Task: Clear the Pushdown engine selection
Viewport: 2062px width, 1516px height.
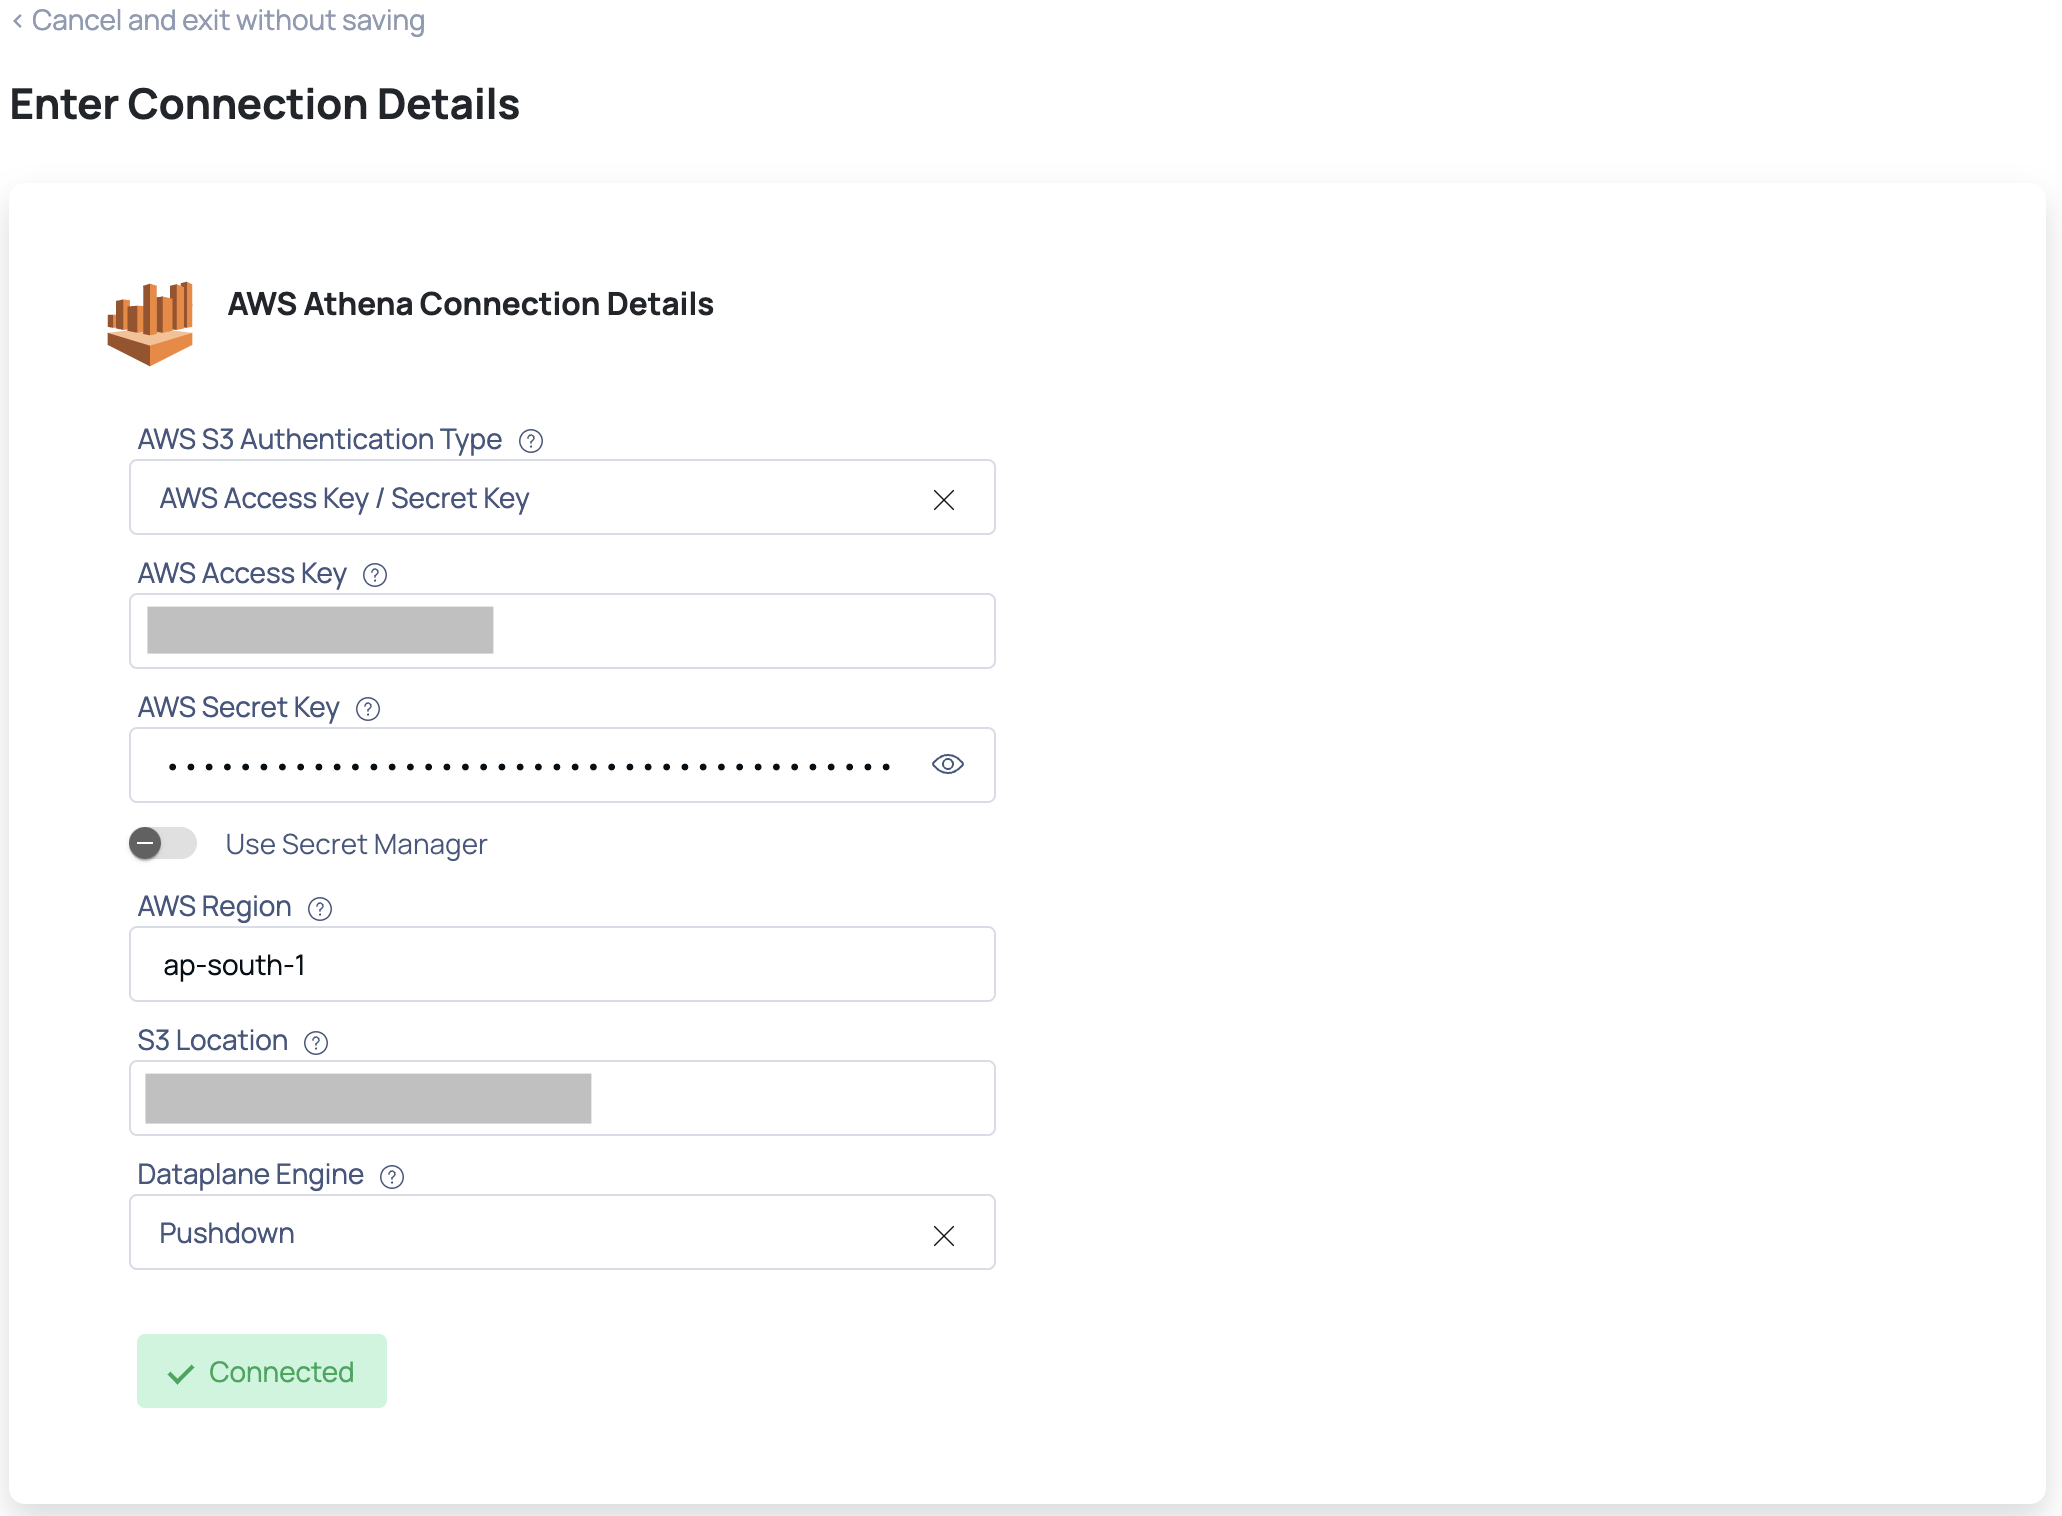Action: coord(944,1236)
